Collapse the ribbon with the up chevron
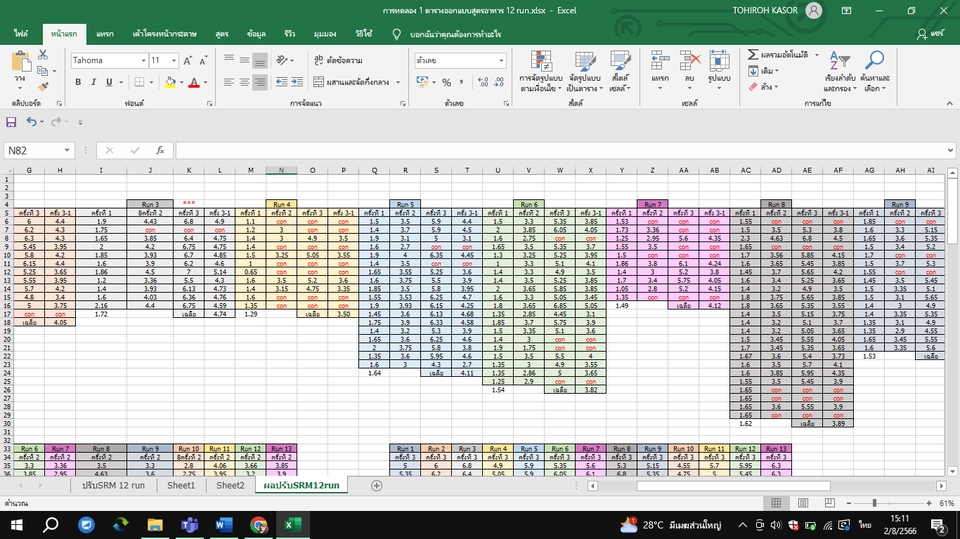 click(949, 104)
